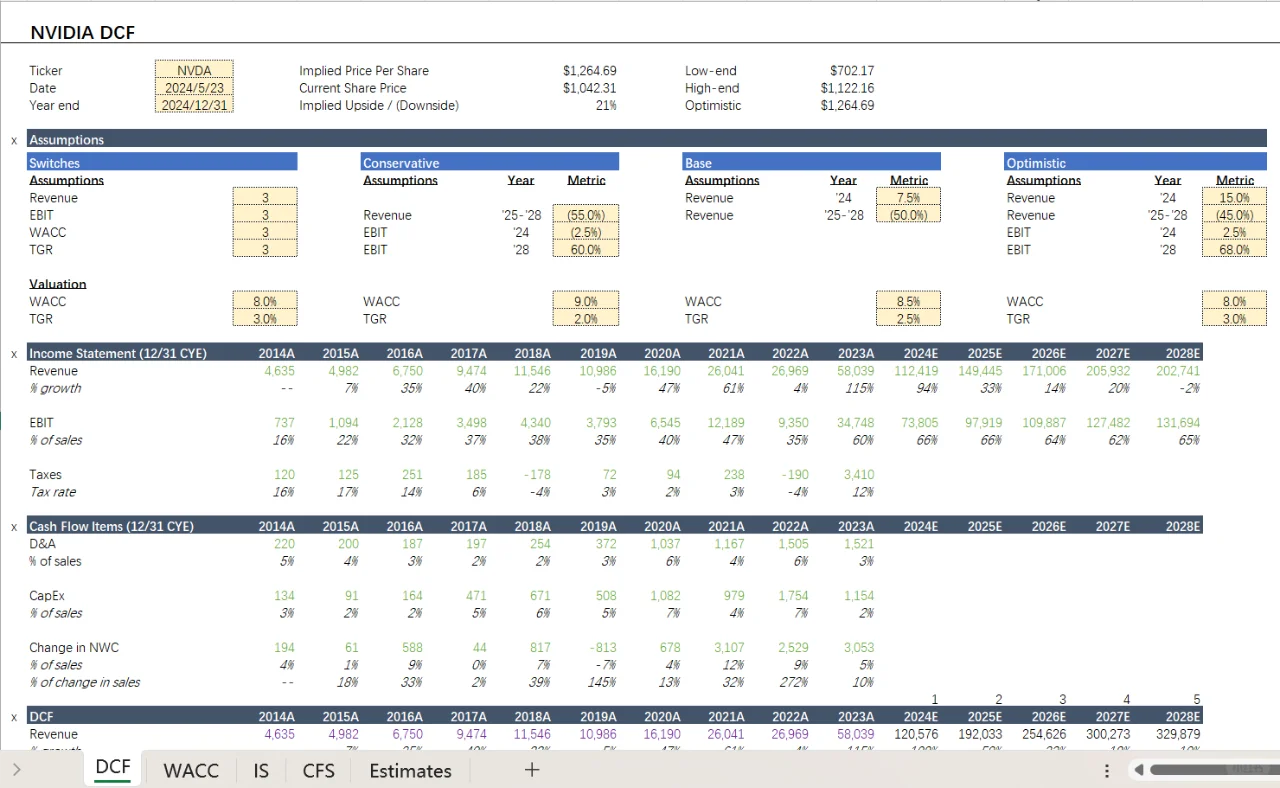The width and height of the screenshot is (1280, 788).
Task: Open the IS sheet tab
Action: pos(261,770)
